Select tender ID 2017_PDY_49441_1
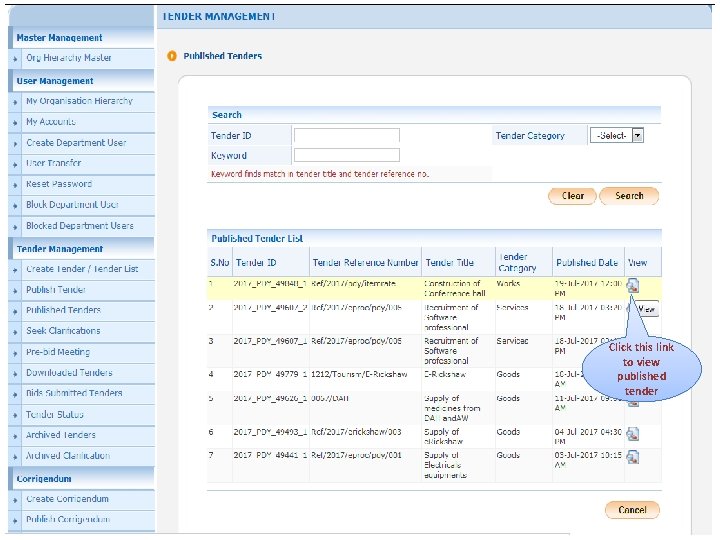 [270, 455]
